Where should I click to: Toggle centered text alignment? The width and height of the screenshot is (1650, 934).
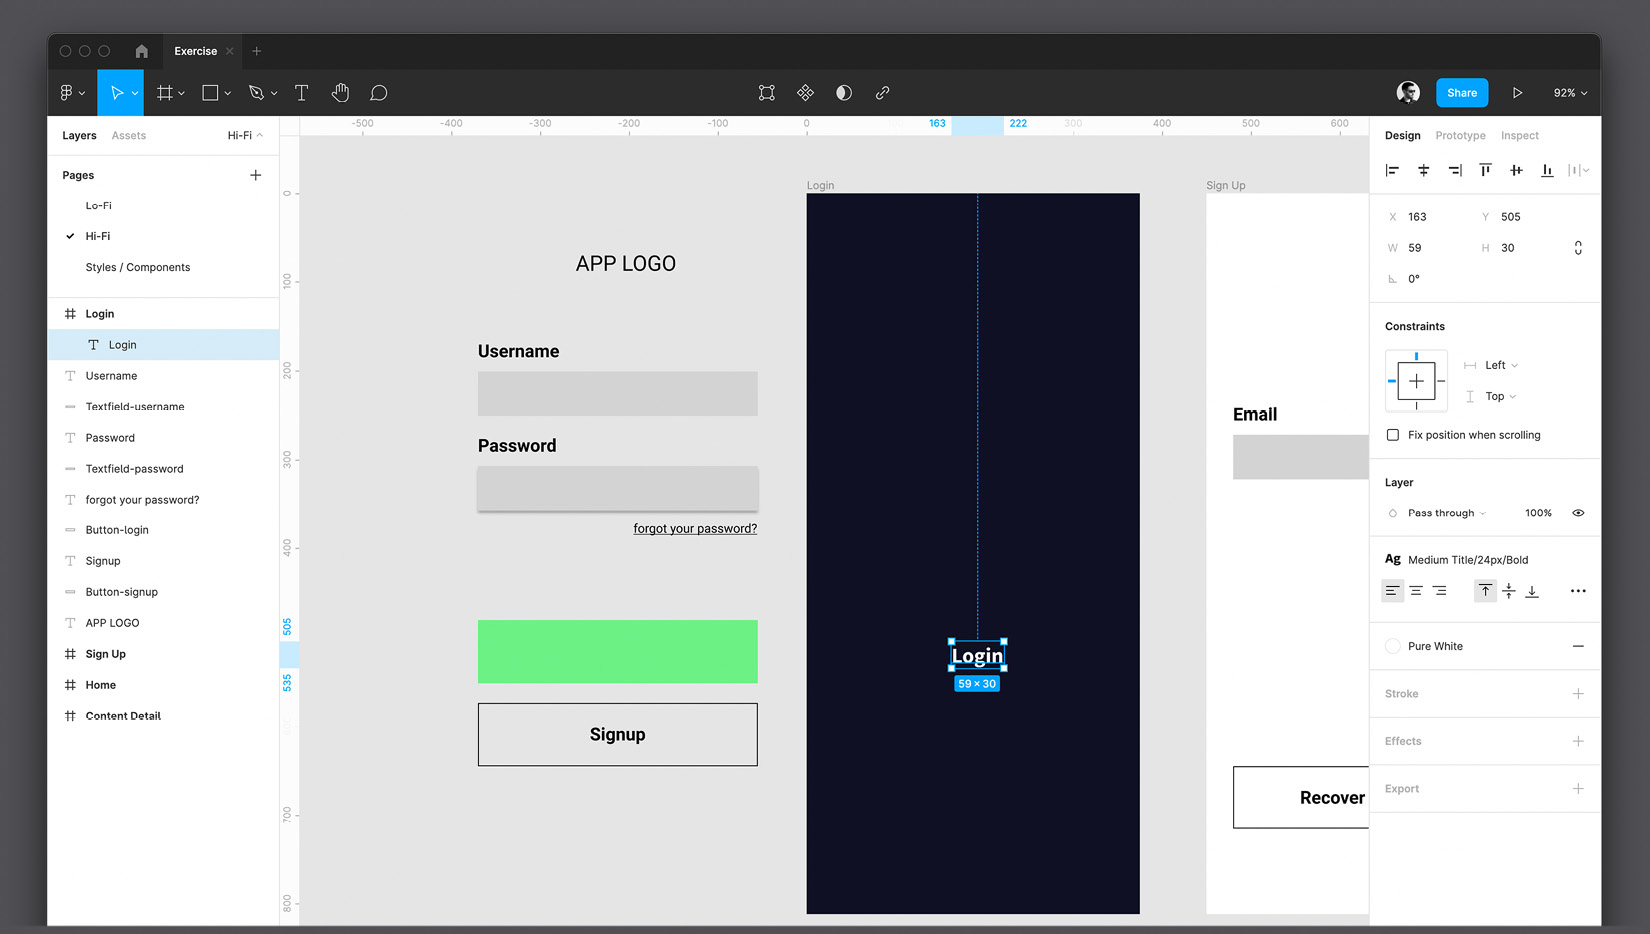tap(1416, 591)
